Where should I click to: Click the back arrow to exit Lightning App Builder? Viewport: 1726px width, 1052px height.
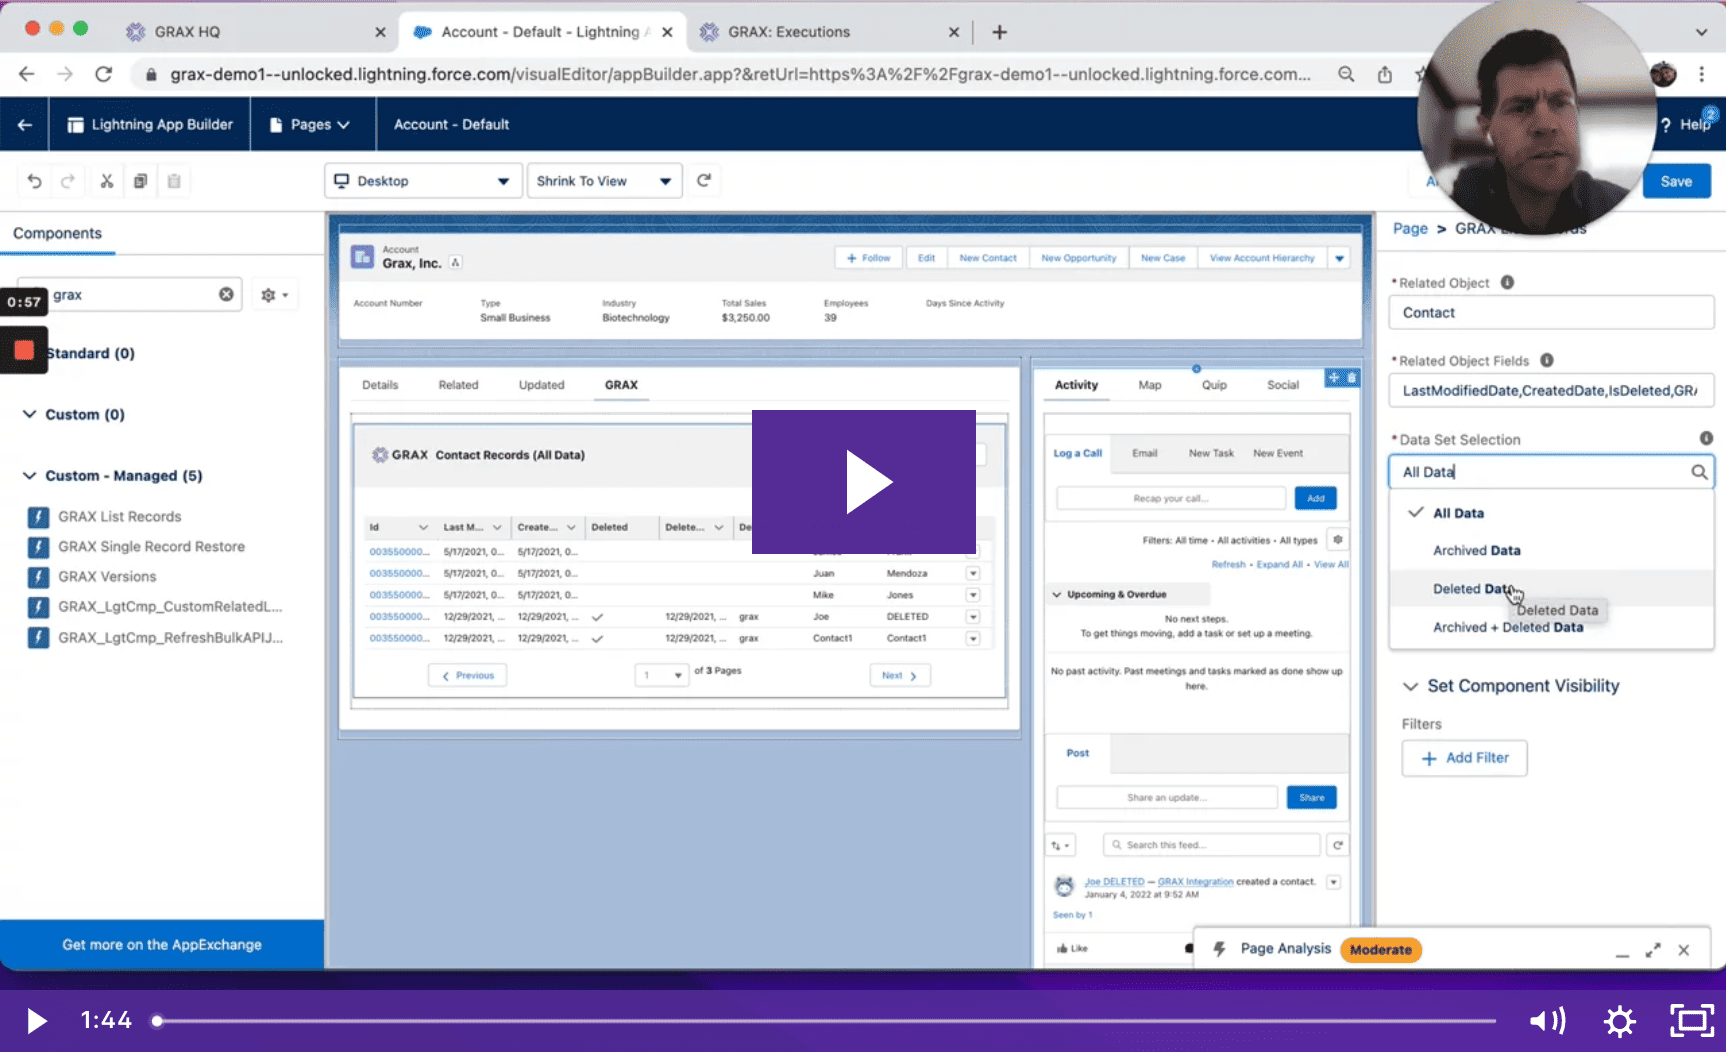[x=23, y=124]
